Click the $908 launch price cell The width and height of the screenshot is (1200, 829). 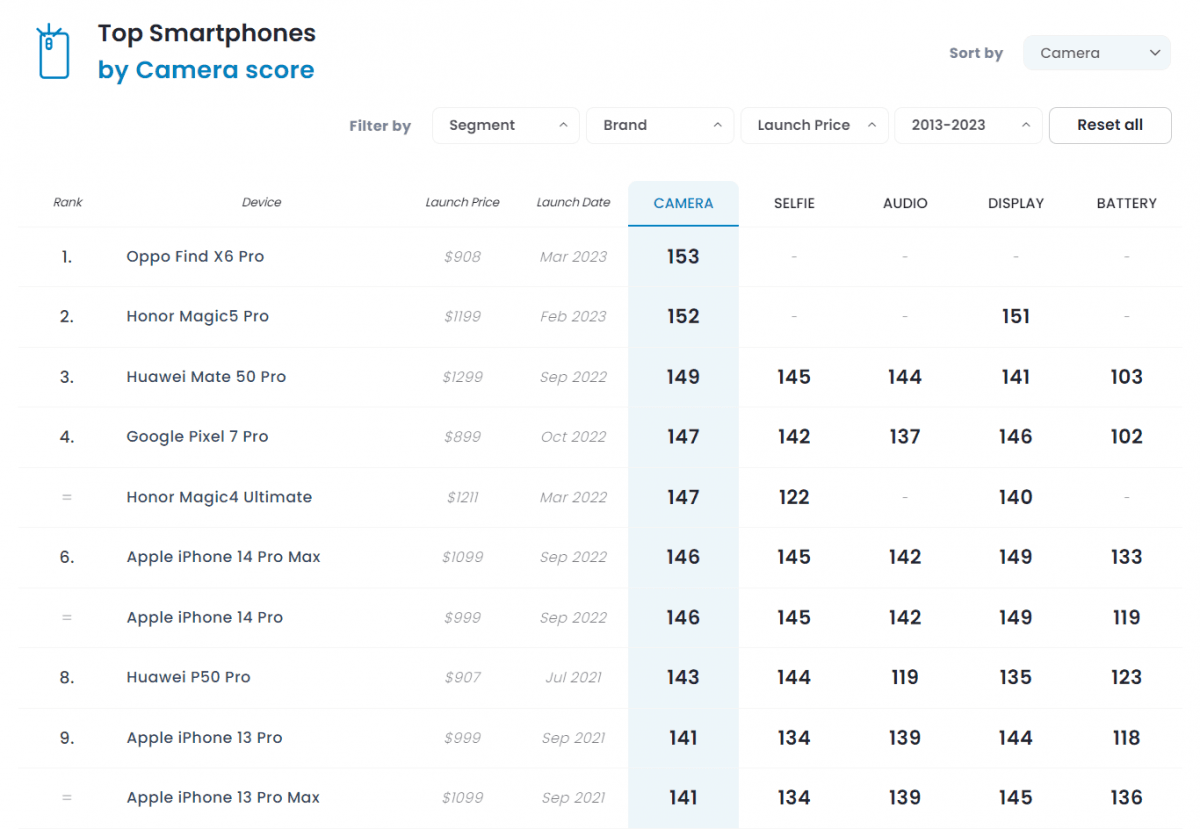coord(462,256)
